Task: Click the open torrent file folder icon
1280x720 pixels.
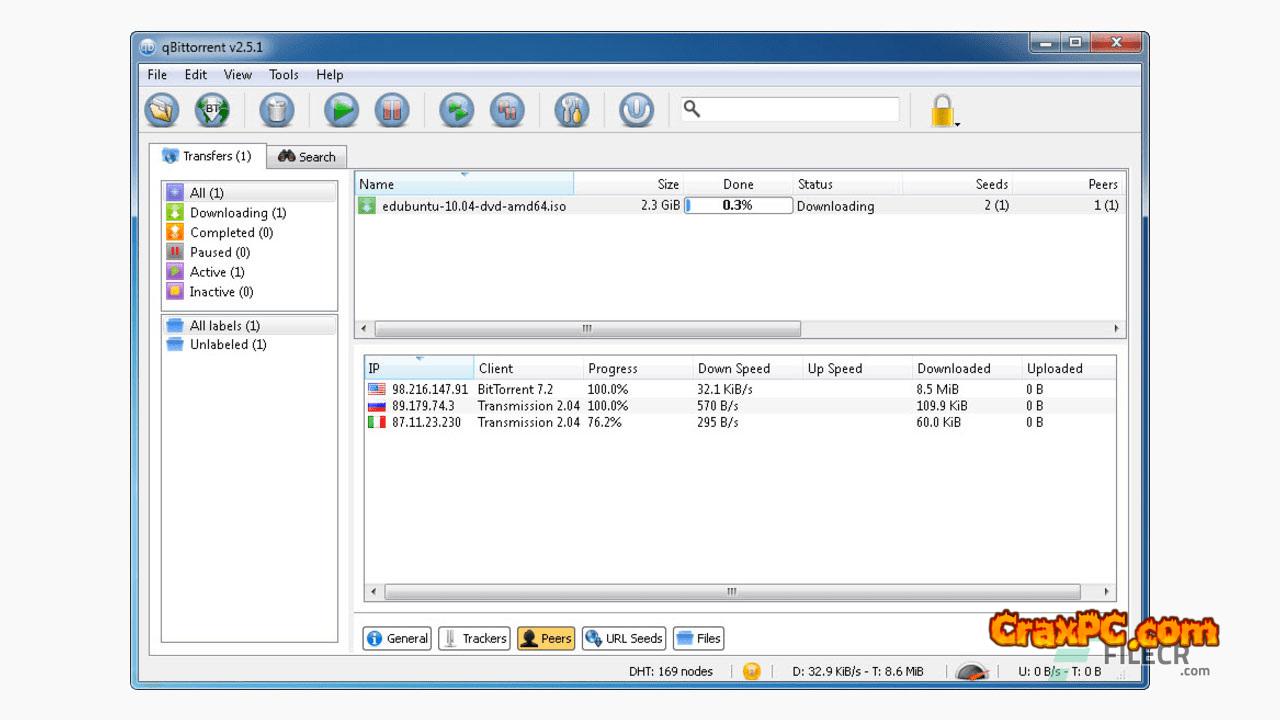Action: point(161,110)
